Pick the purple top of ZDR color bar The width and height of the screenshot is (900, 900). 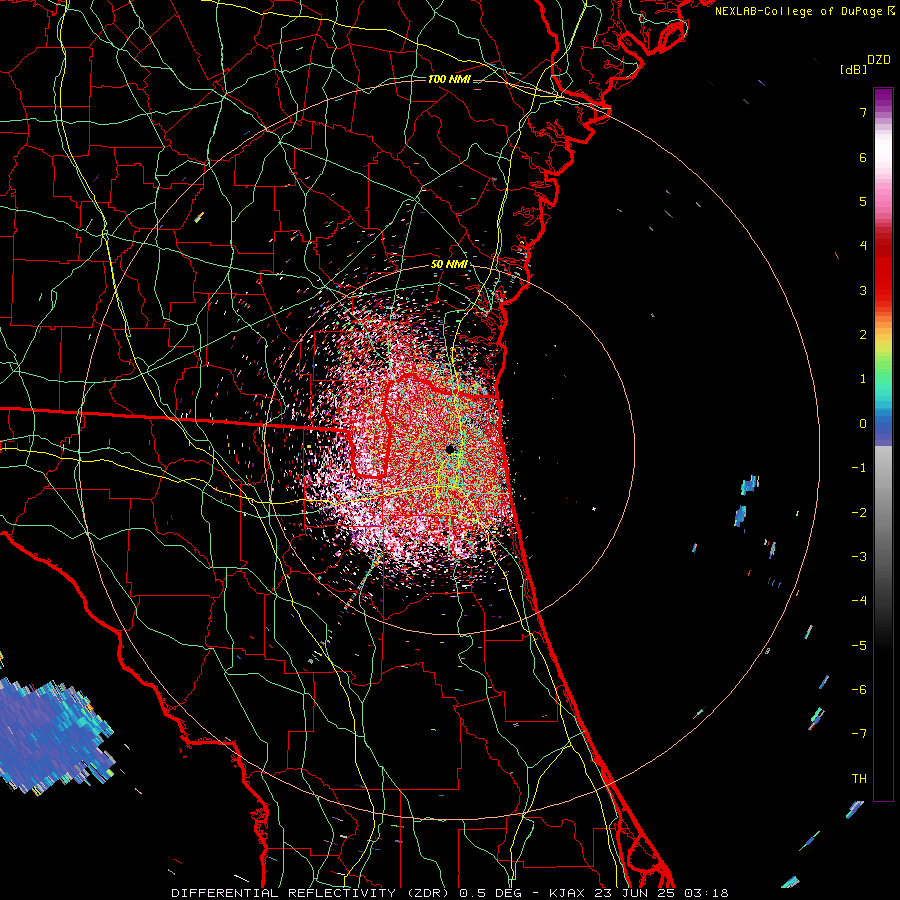coord(883,95)
